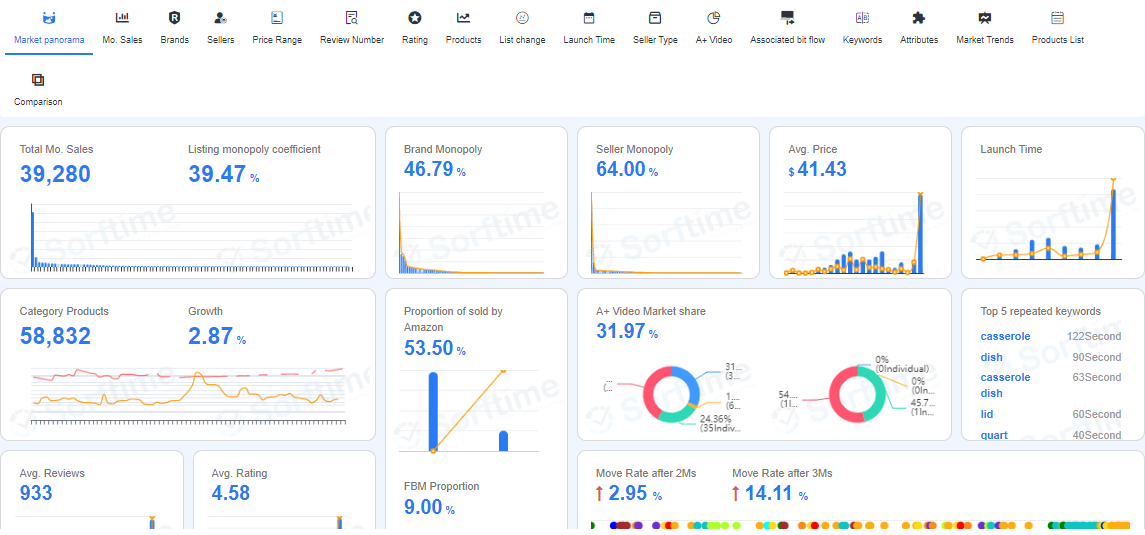1145x535 pixels.
Task: Click the 'lid' repeated keyword link
Action: pyautogui.click(x=987, y=414)
